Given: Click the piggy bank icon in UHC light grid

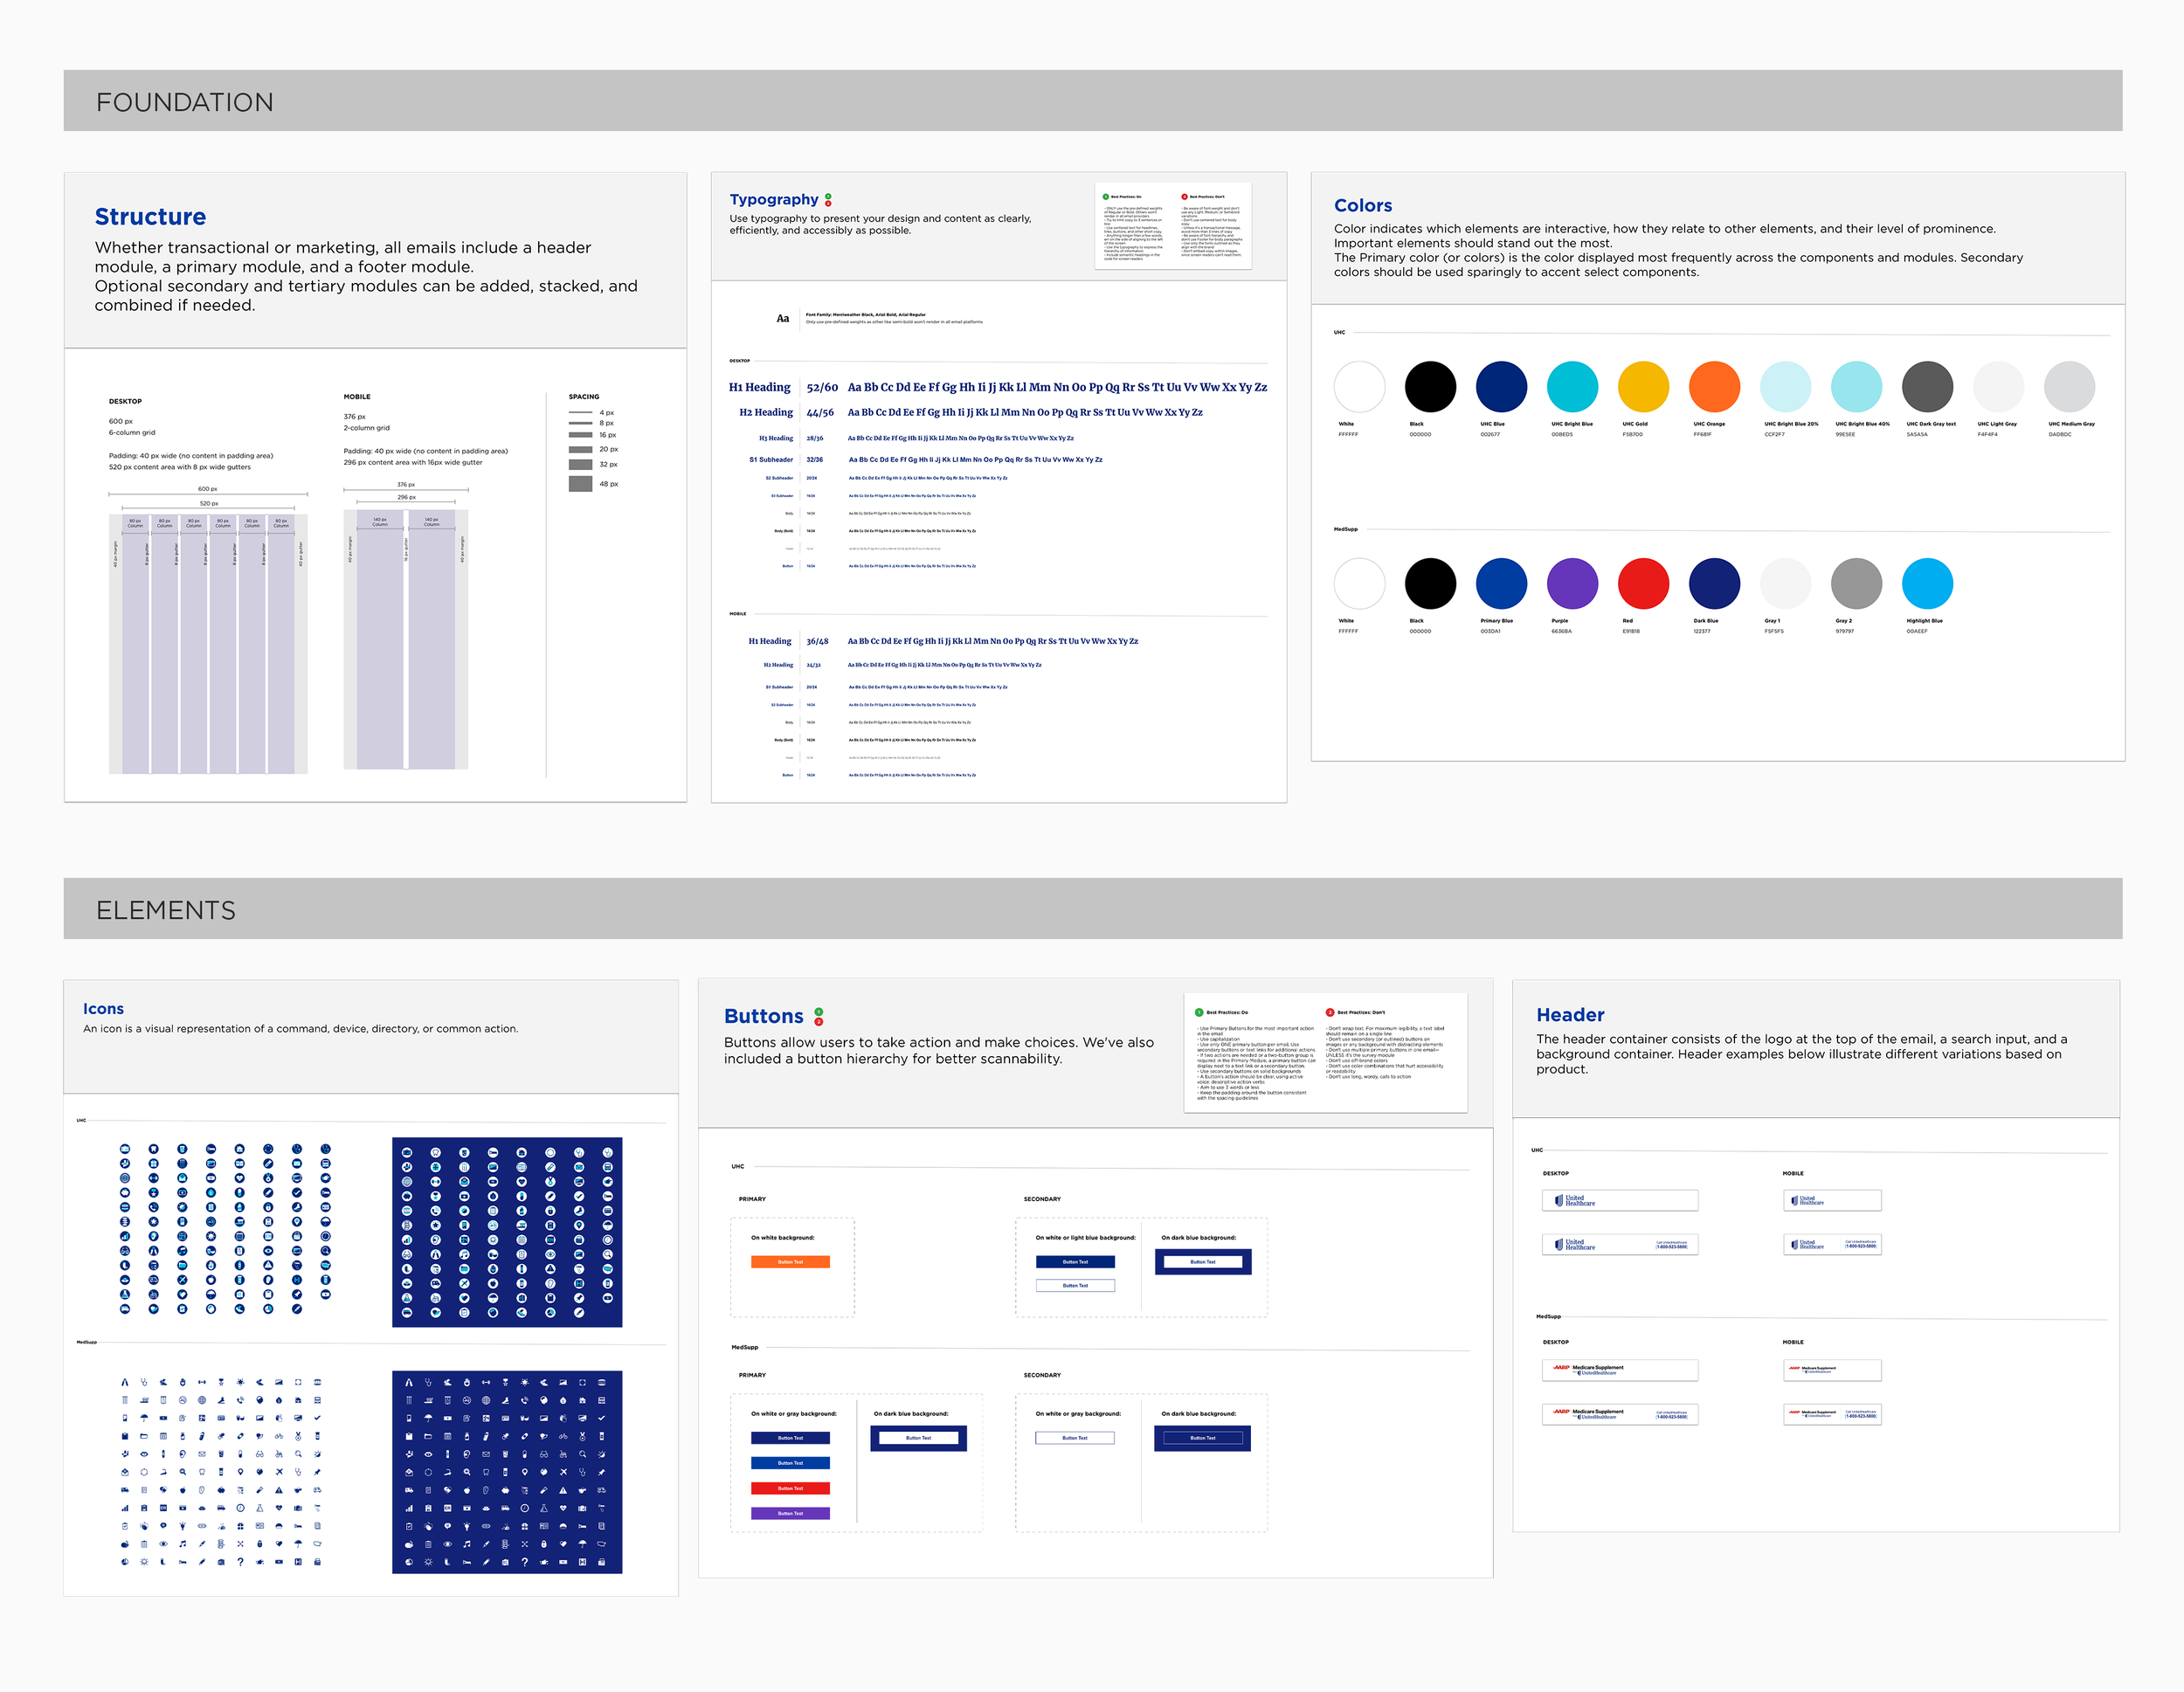Looking at the screenshot, I should click(125, 1193).
